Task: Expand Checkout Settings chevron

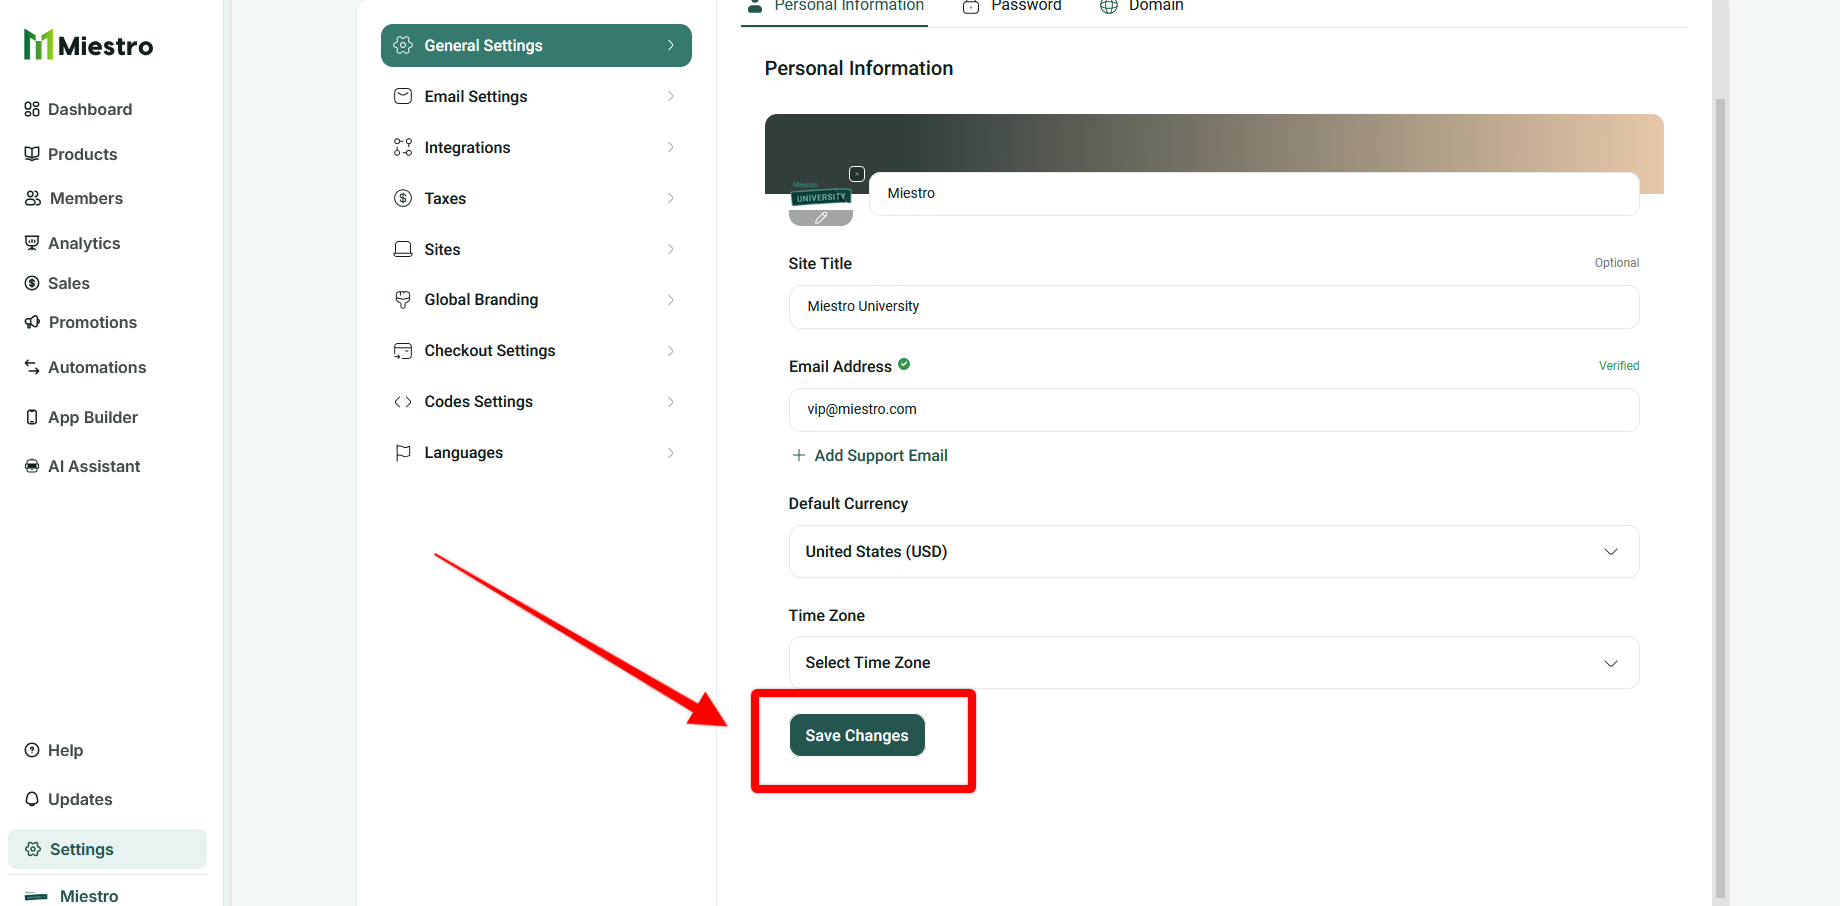Action: point(671,351)
